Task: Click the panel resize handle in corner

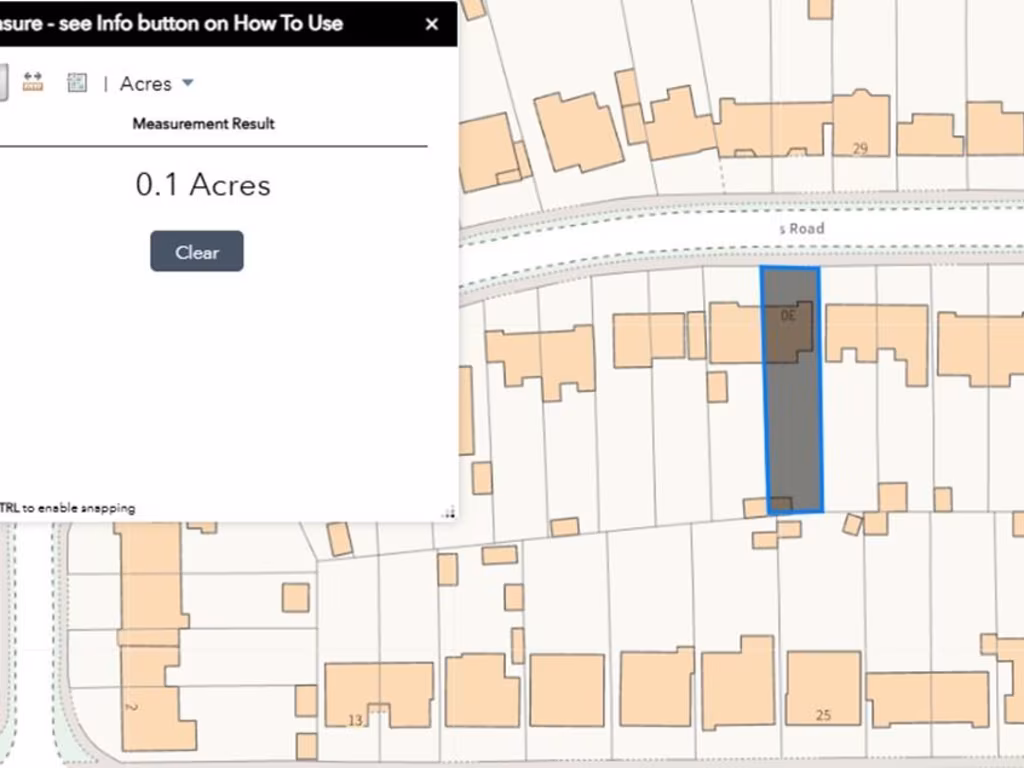Action: tap(448, 512)
